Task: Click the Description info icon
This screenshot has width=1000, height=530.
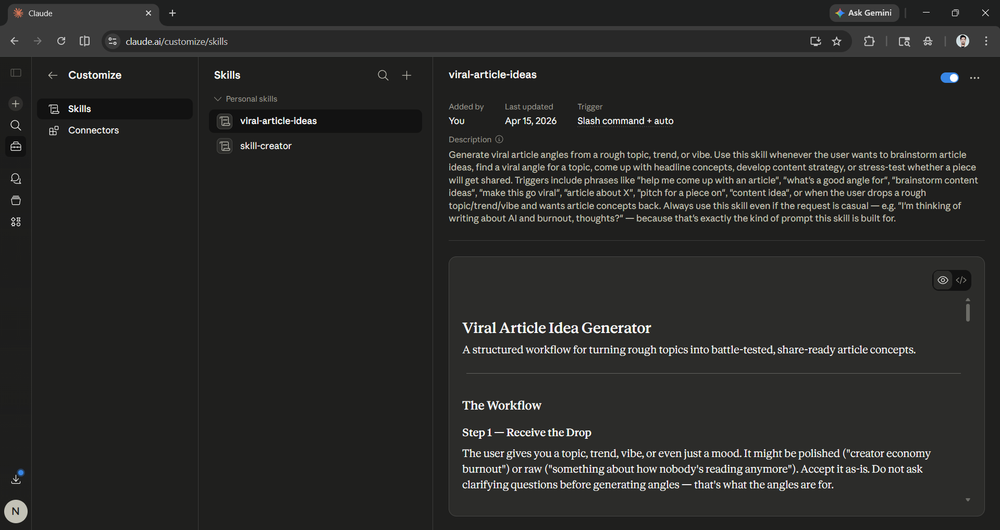Action: [499, 140]
